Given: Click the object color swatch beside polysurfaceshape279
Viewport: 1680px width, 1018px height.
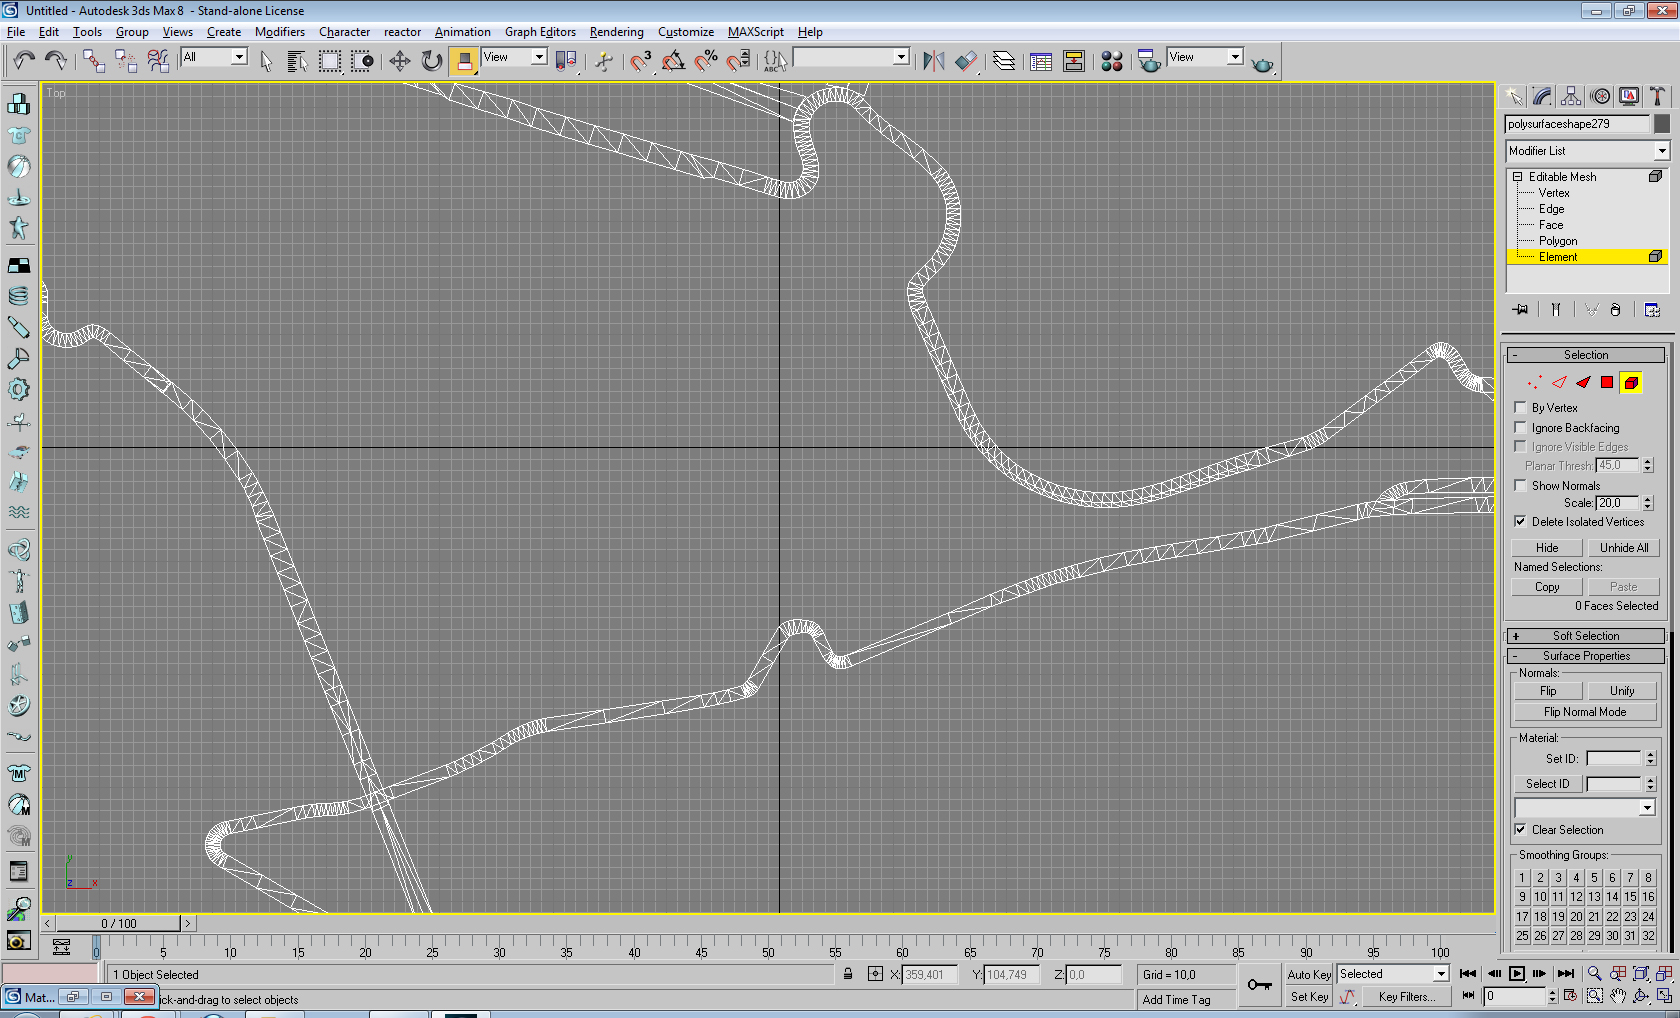Looking at the screenshot, I should pos(1661,124).
